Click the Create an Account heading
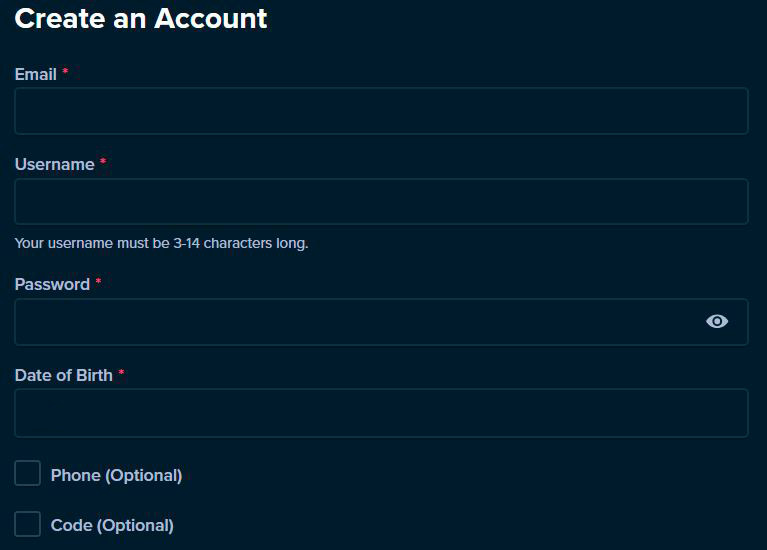The image size is (767, 550). pyautogui.click(x=141, y=19)
